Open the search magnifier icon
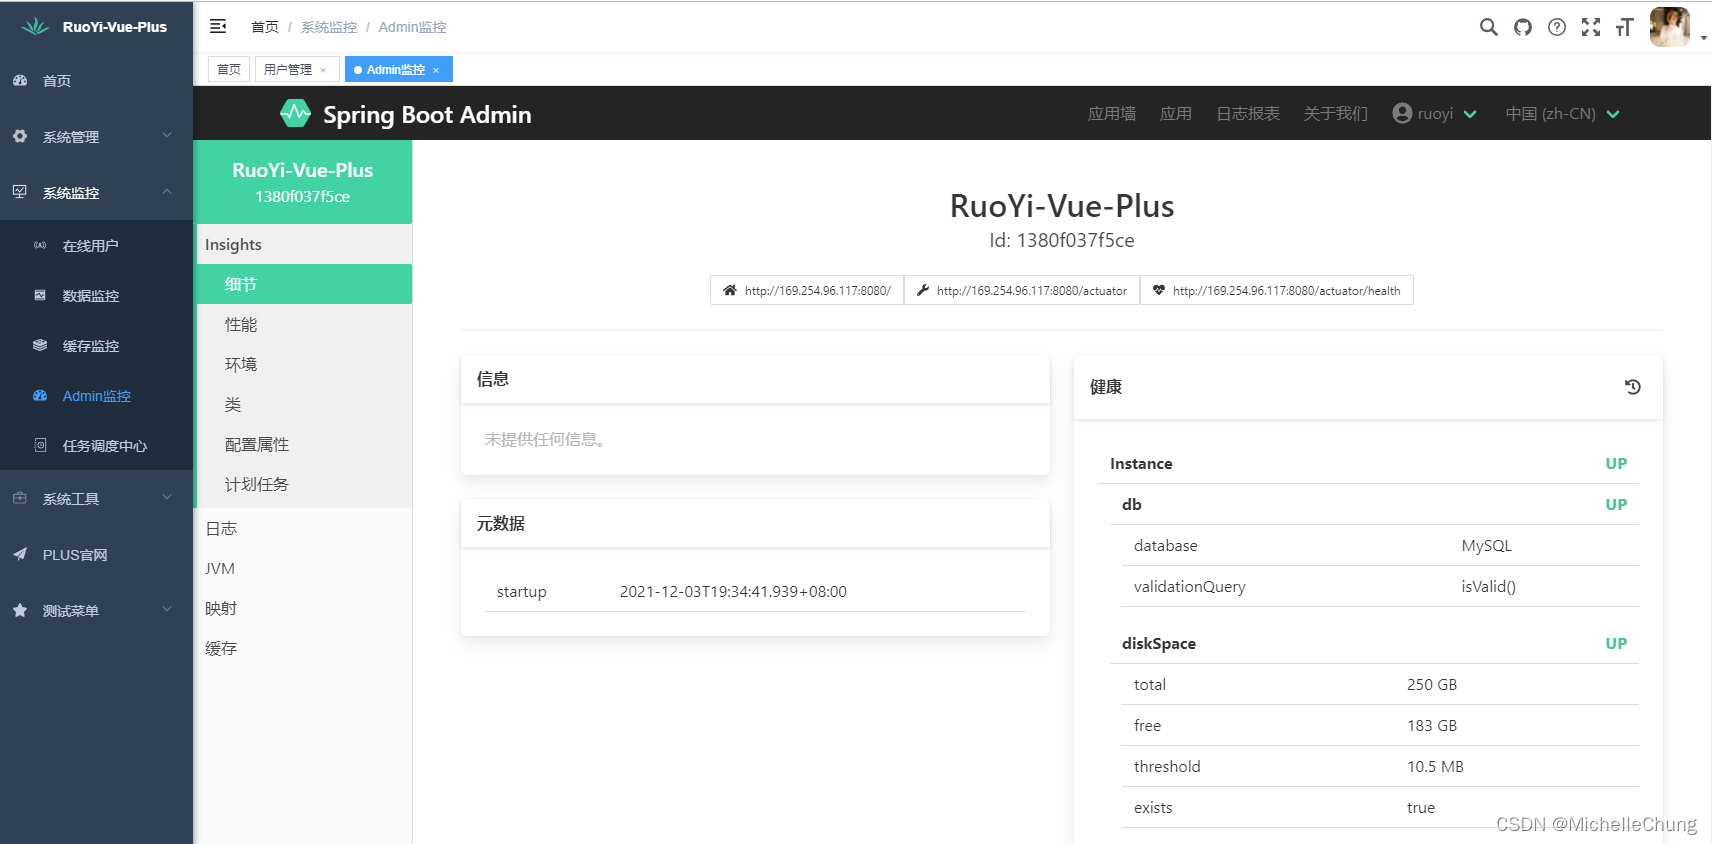The width and height of the screenshot is (1712, 844). tap(1488, 27)
